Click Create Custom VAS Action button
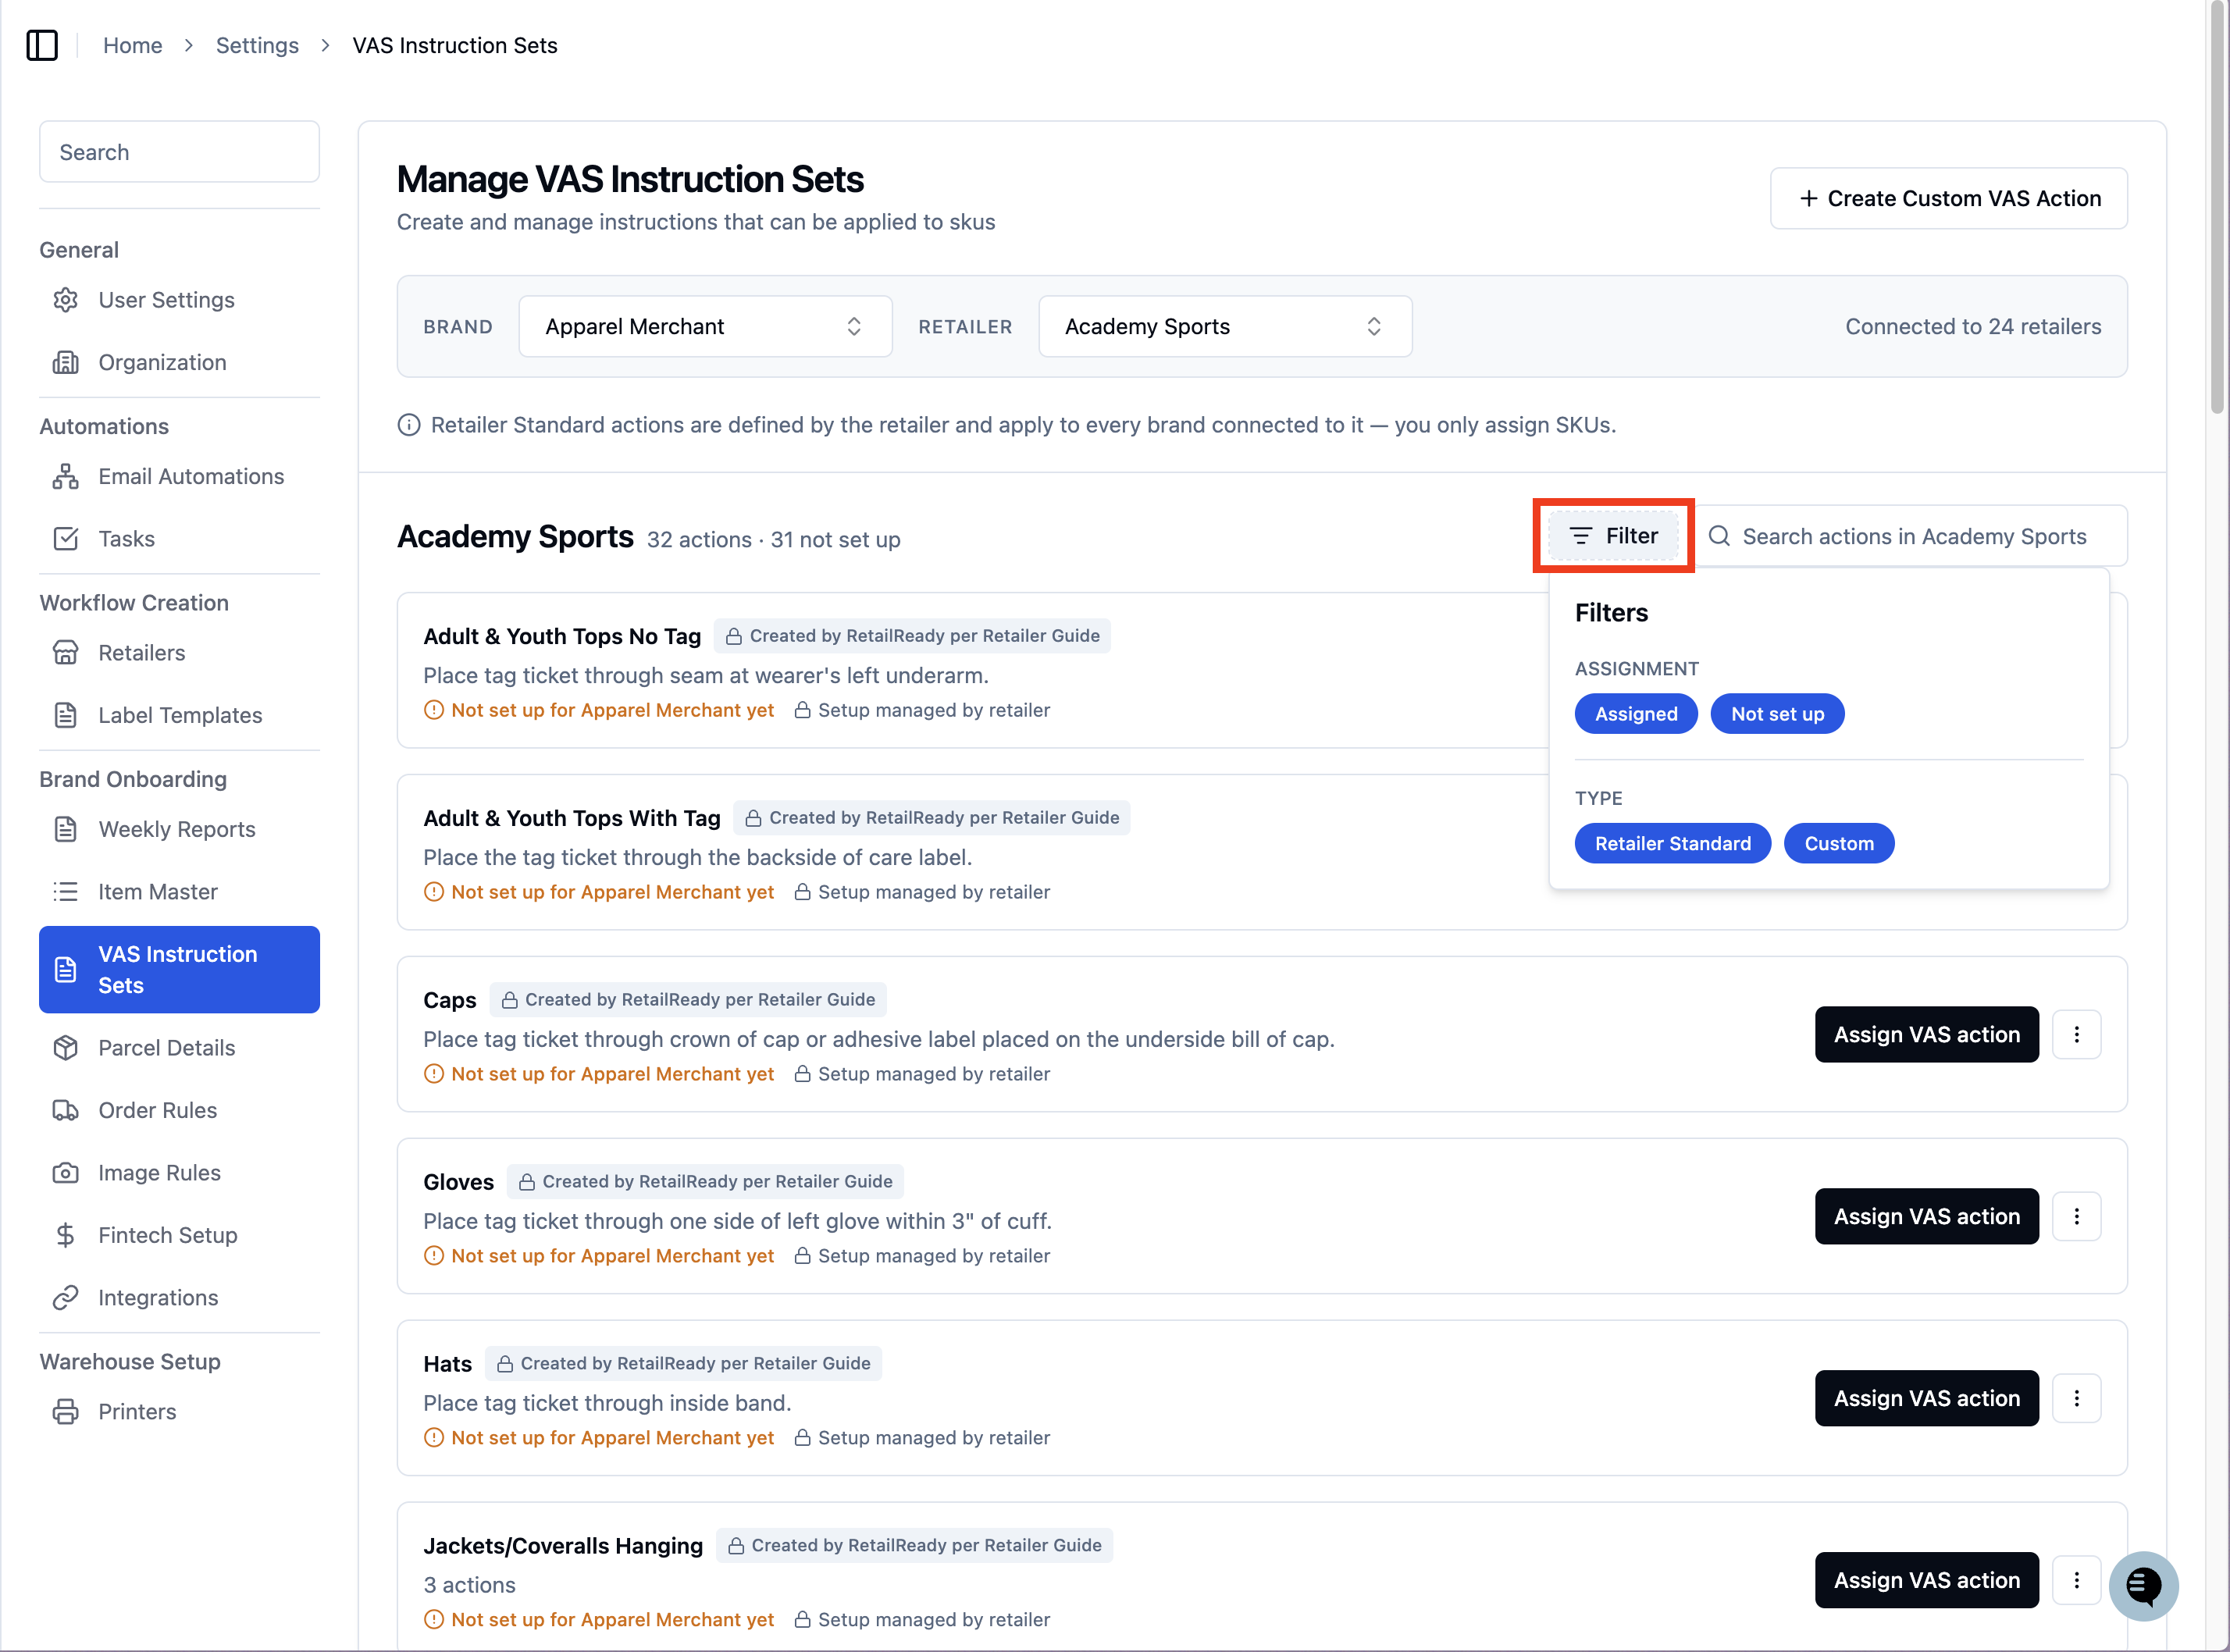Screen dimensions: 2230x1652 (x=1948, y=198)
